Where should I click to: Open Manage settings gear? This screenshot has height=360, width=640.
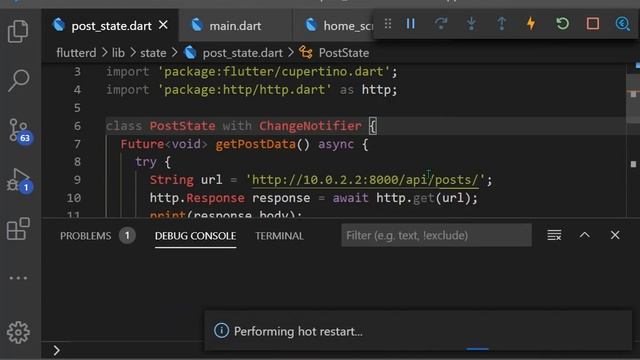pos(18,332)
